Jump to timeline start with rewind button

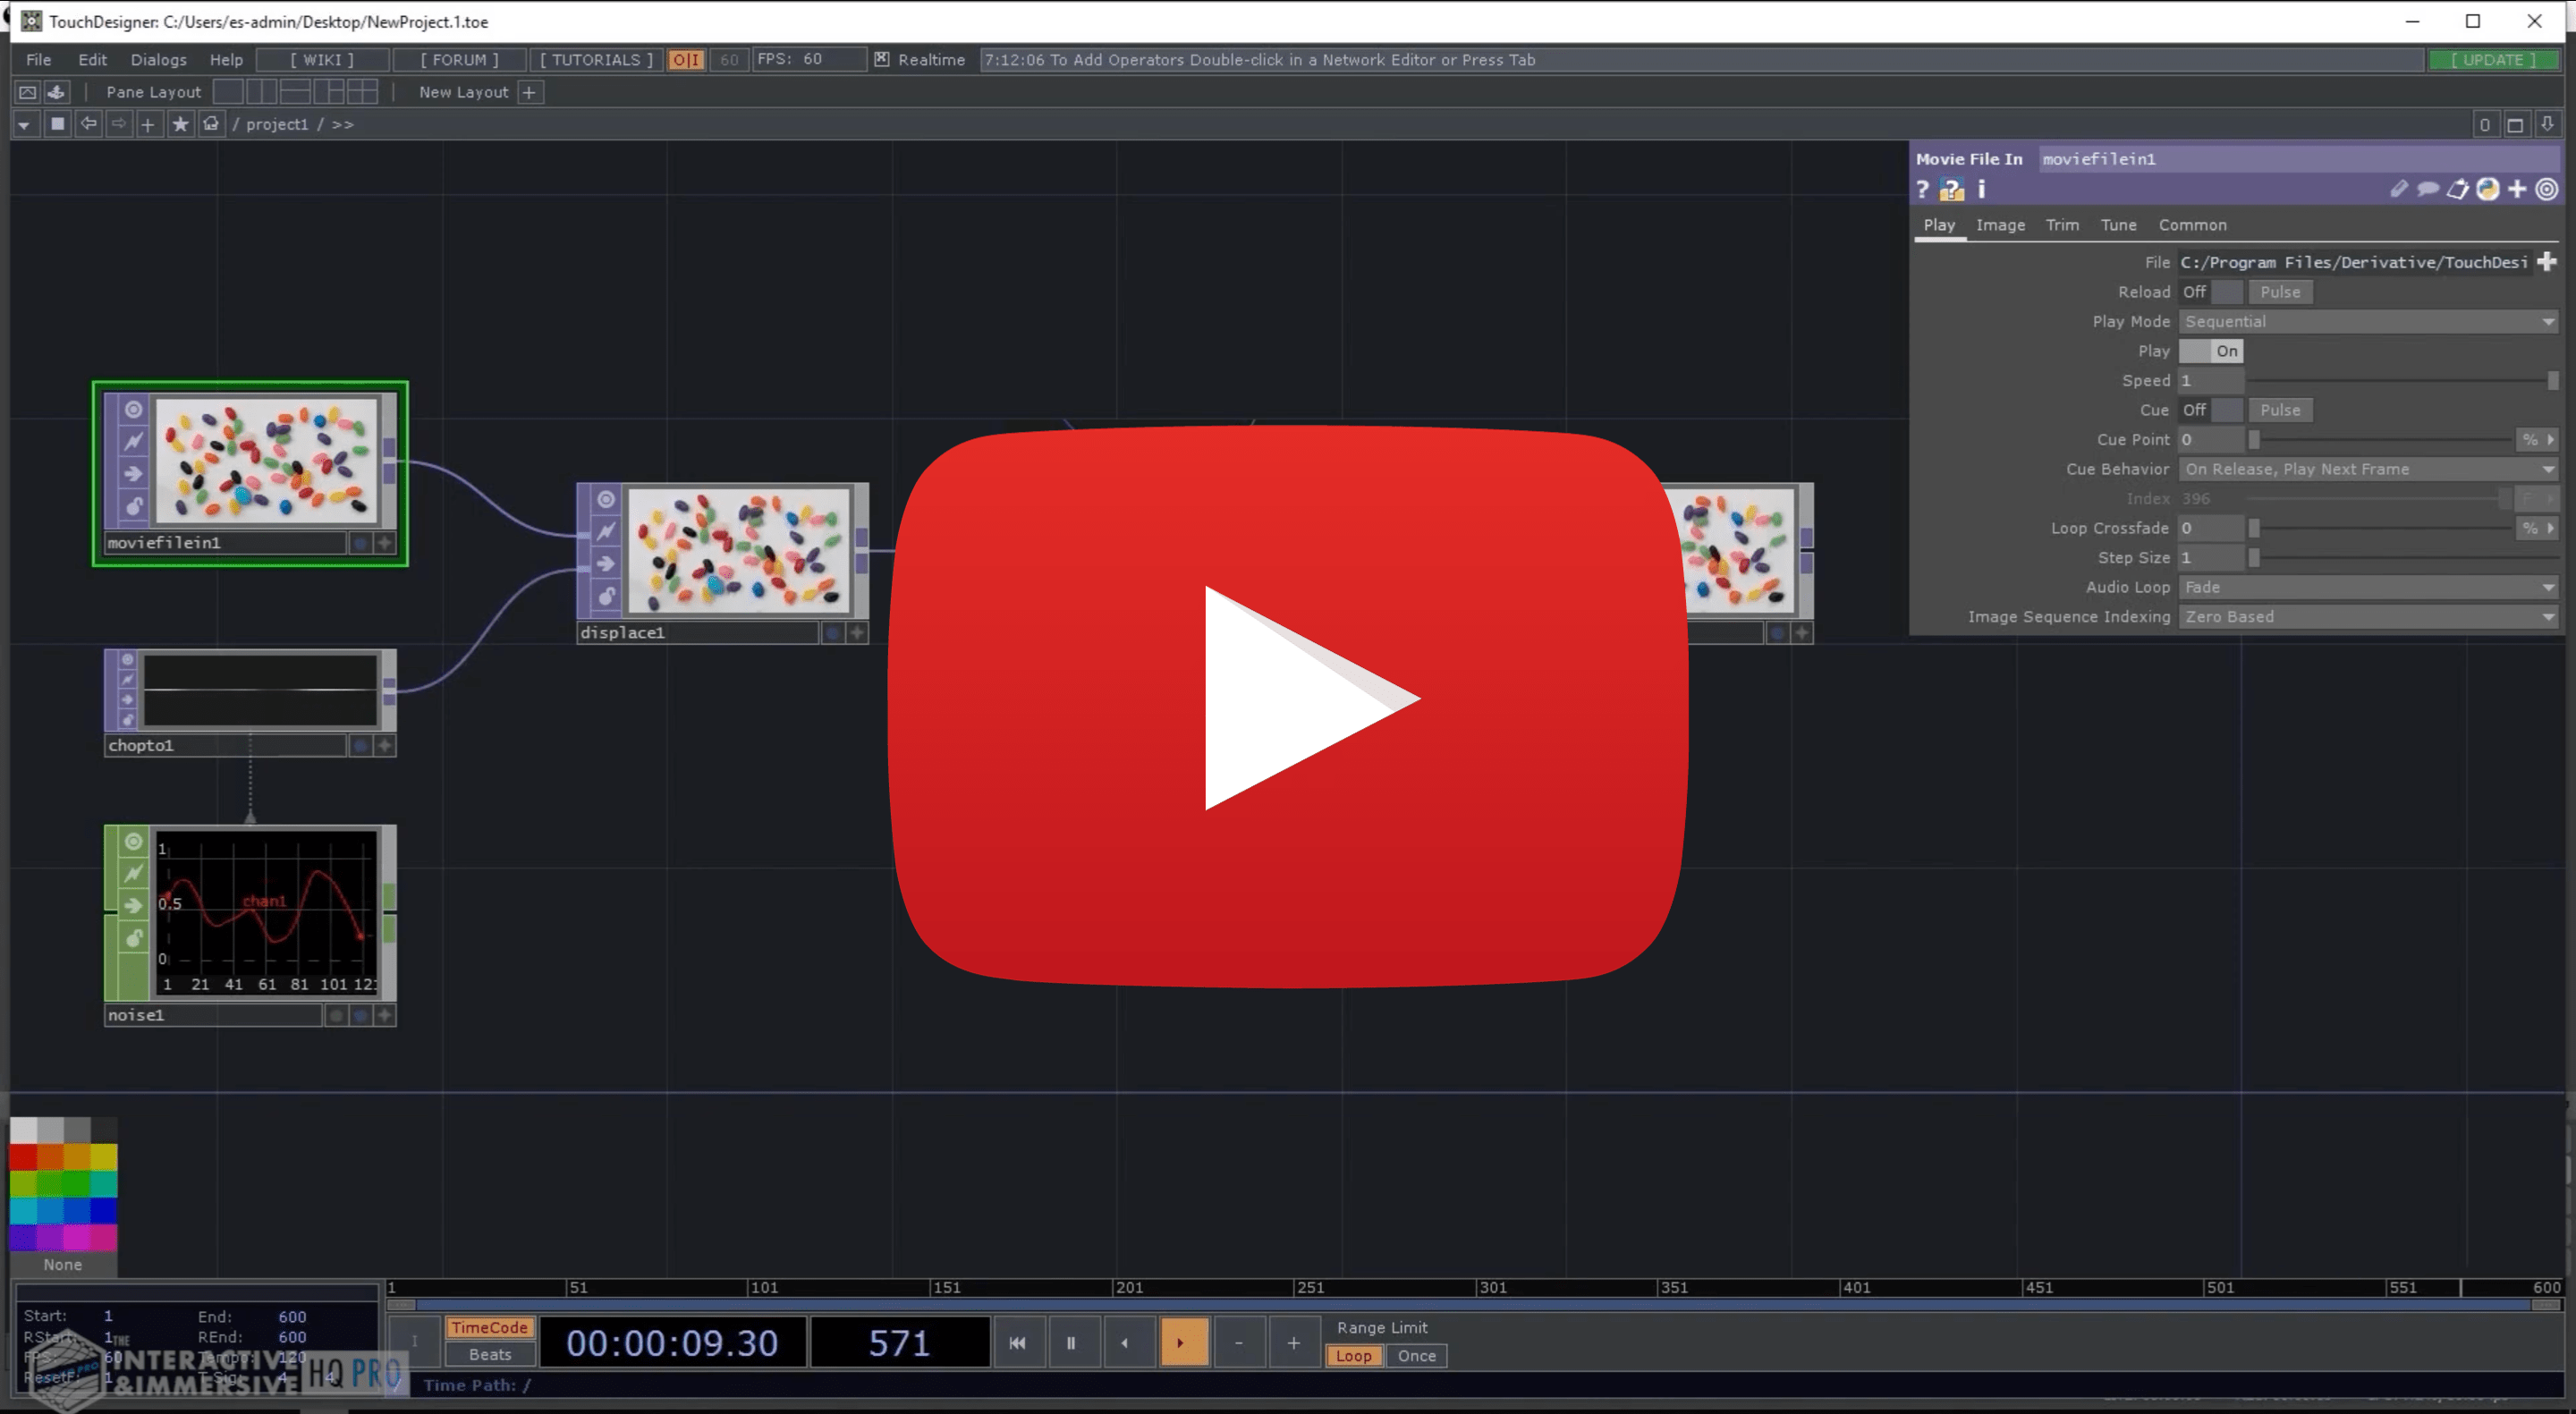1017,1343
